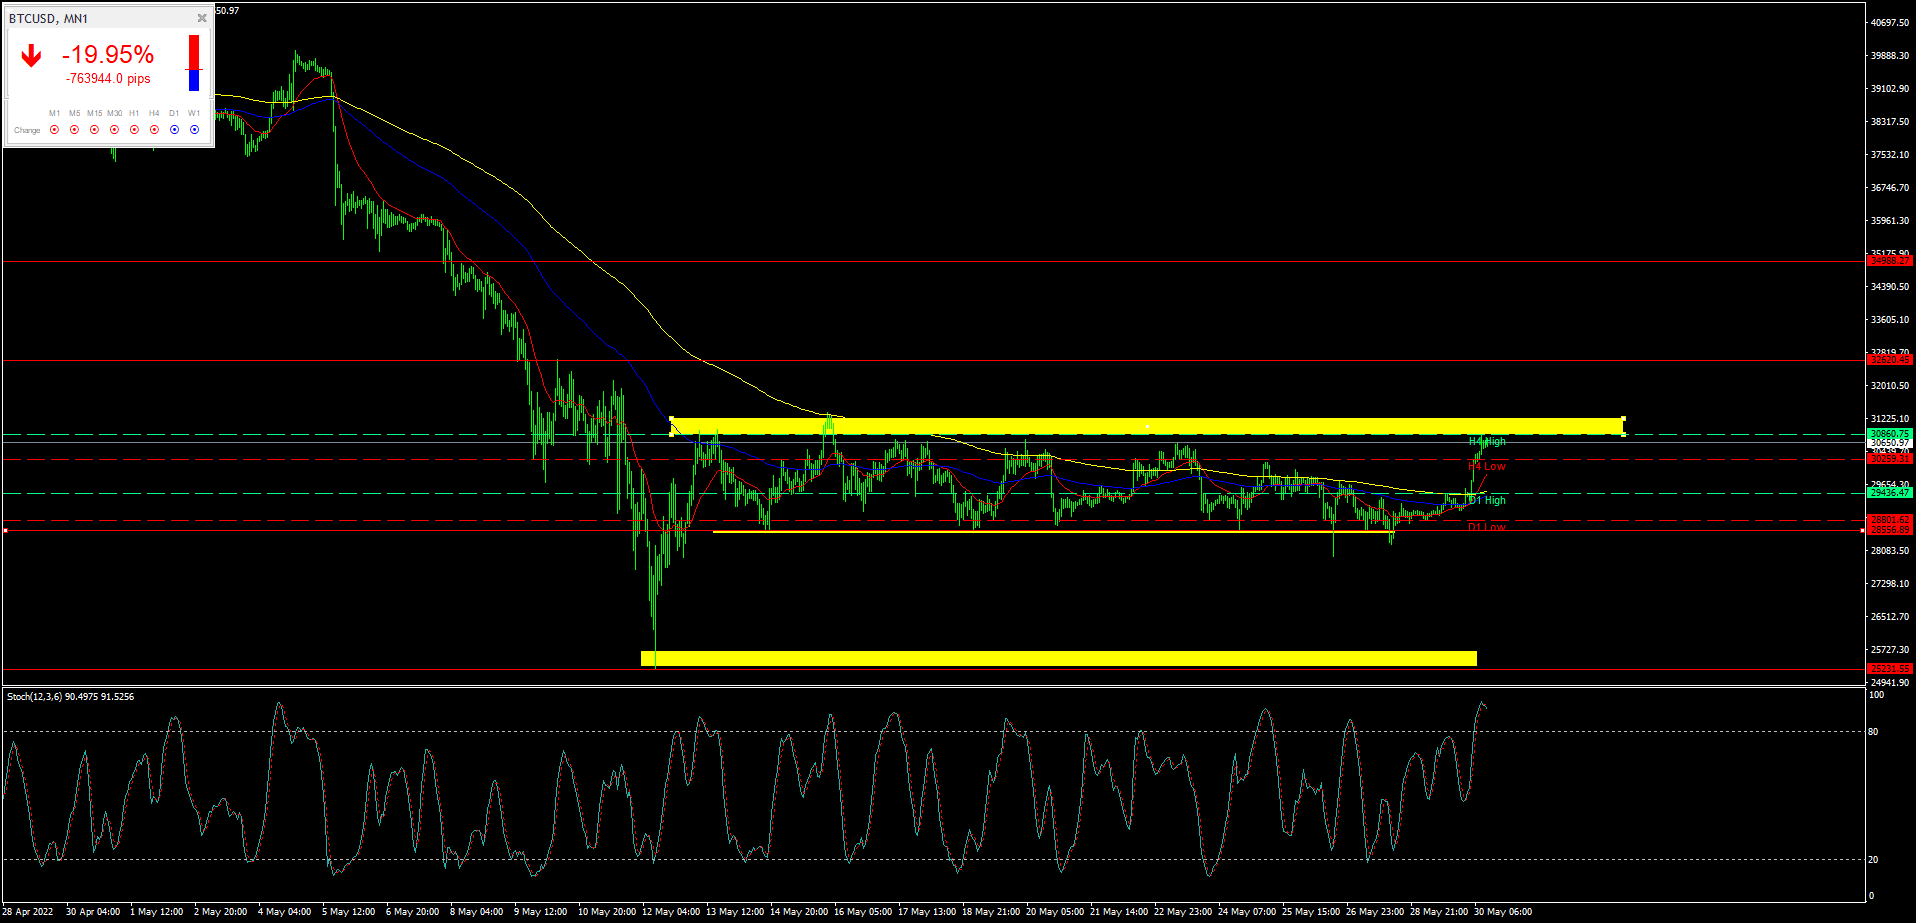Click the H4 High level label
Viewport: 1916px width, 923px height.
pyautogui.click(x=1487, y=441)
